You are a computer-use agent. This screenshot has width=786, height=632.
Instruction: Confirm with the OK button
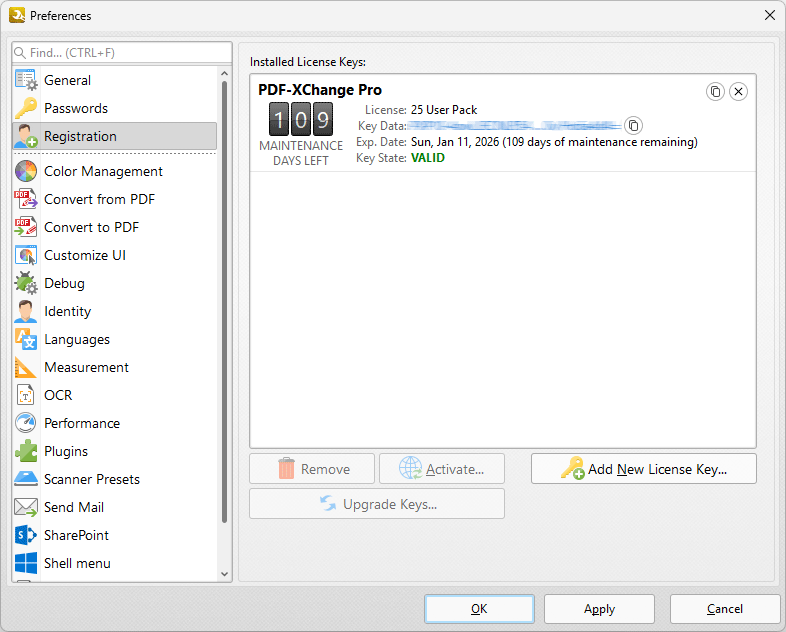click(x=479, y=609)
